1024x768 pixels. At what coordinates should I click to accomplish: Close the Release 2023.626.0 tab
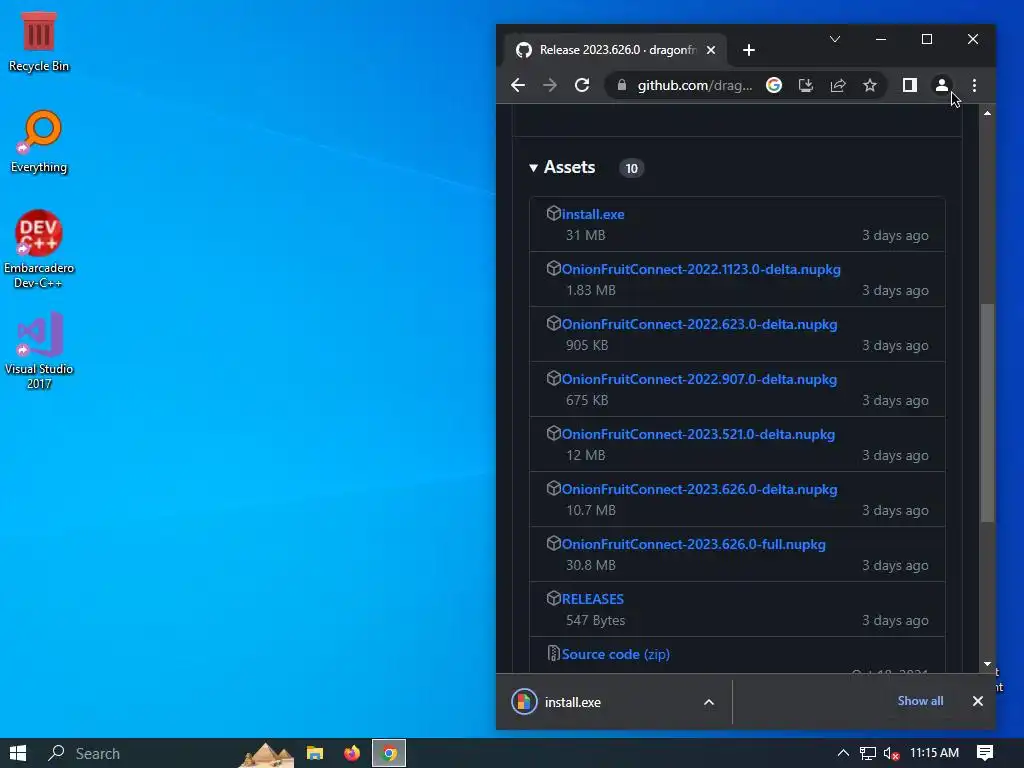click(711, 50)
